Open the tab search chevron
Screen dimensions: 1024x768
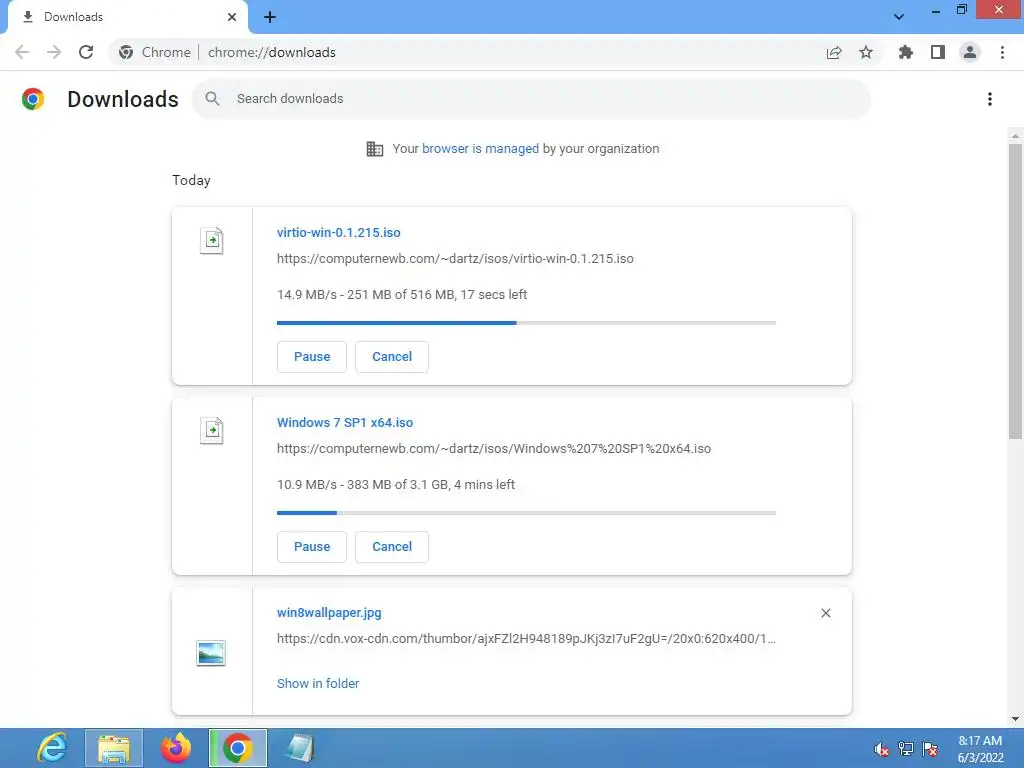[x=899, y=16]
